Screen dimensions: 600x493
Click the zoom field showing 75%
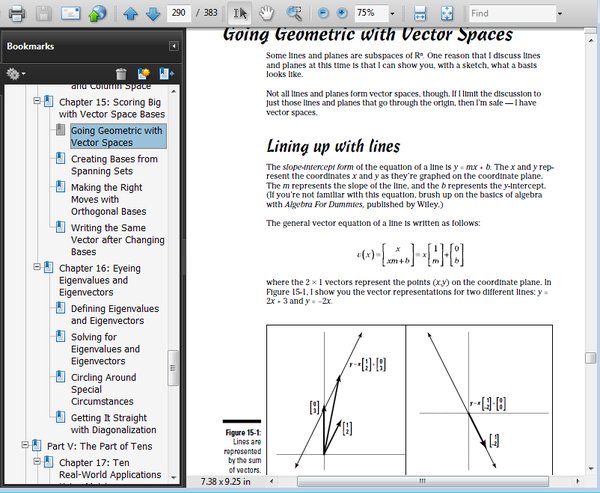pos(371,13)
